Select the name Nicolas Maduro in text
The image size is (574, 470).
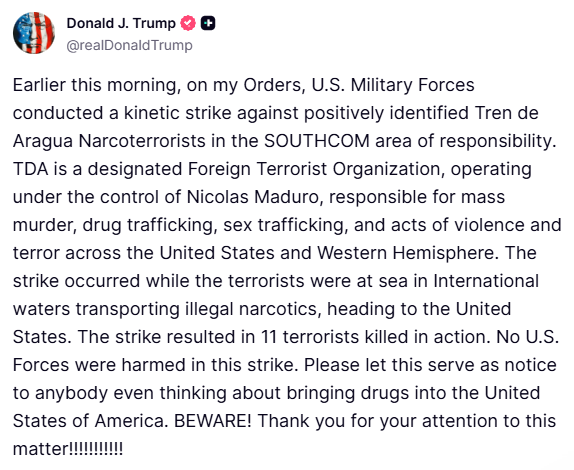(253, 197)
